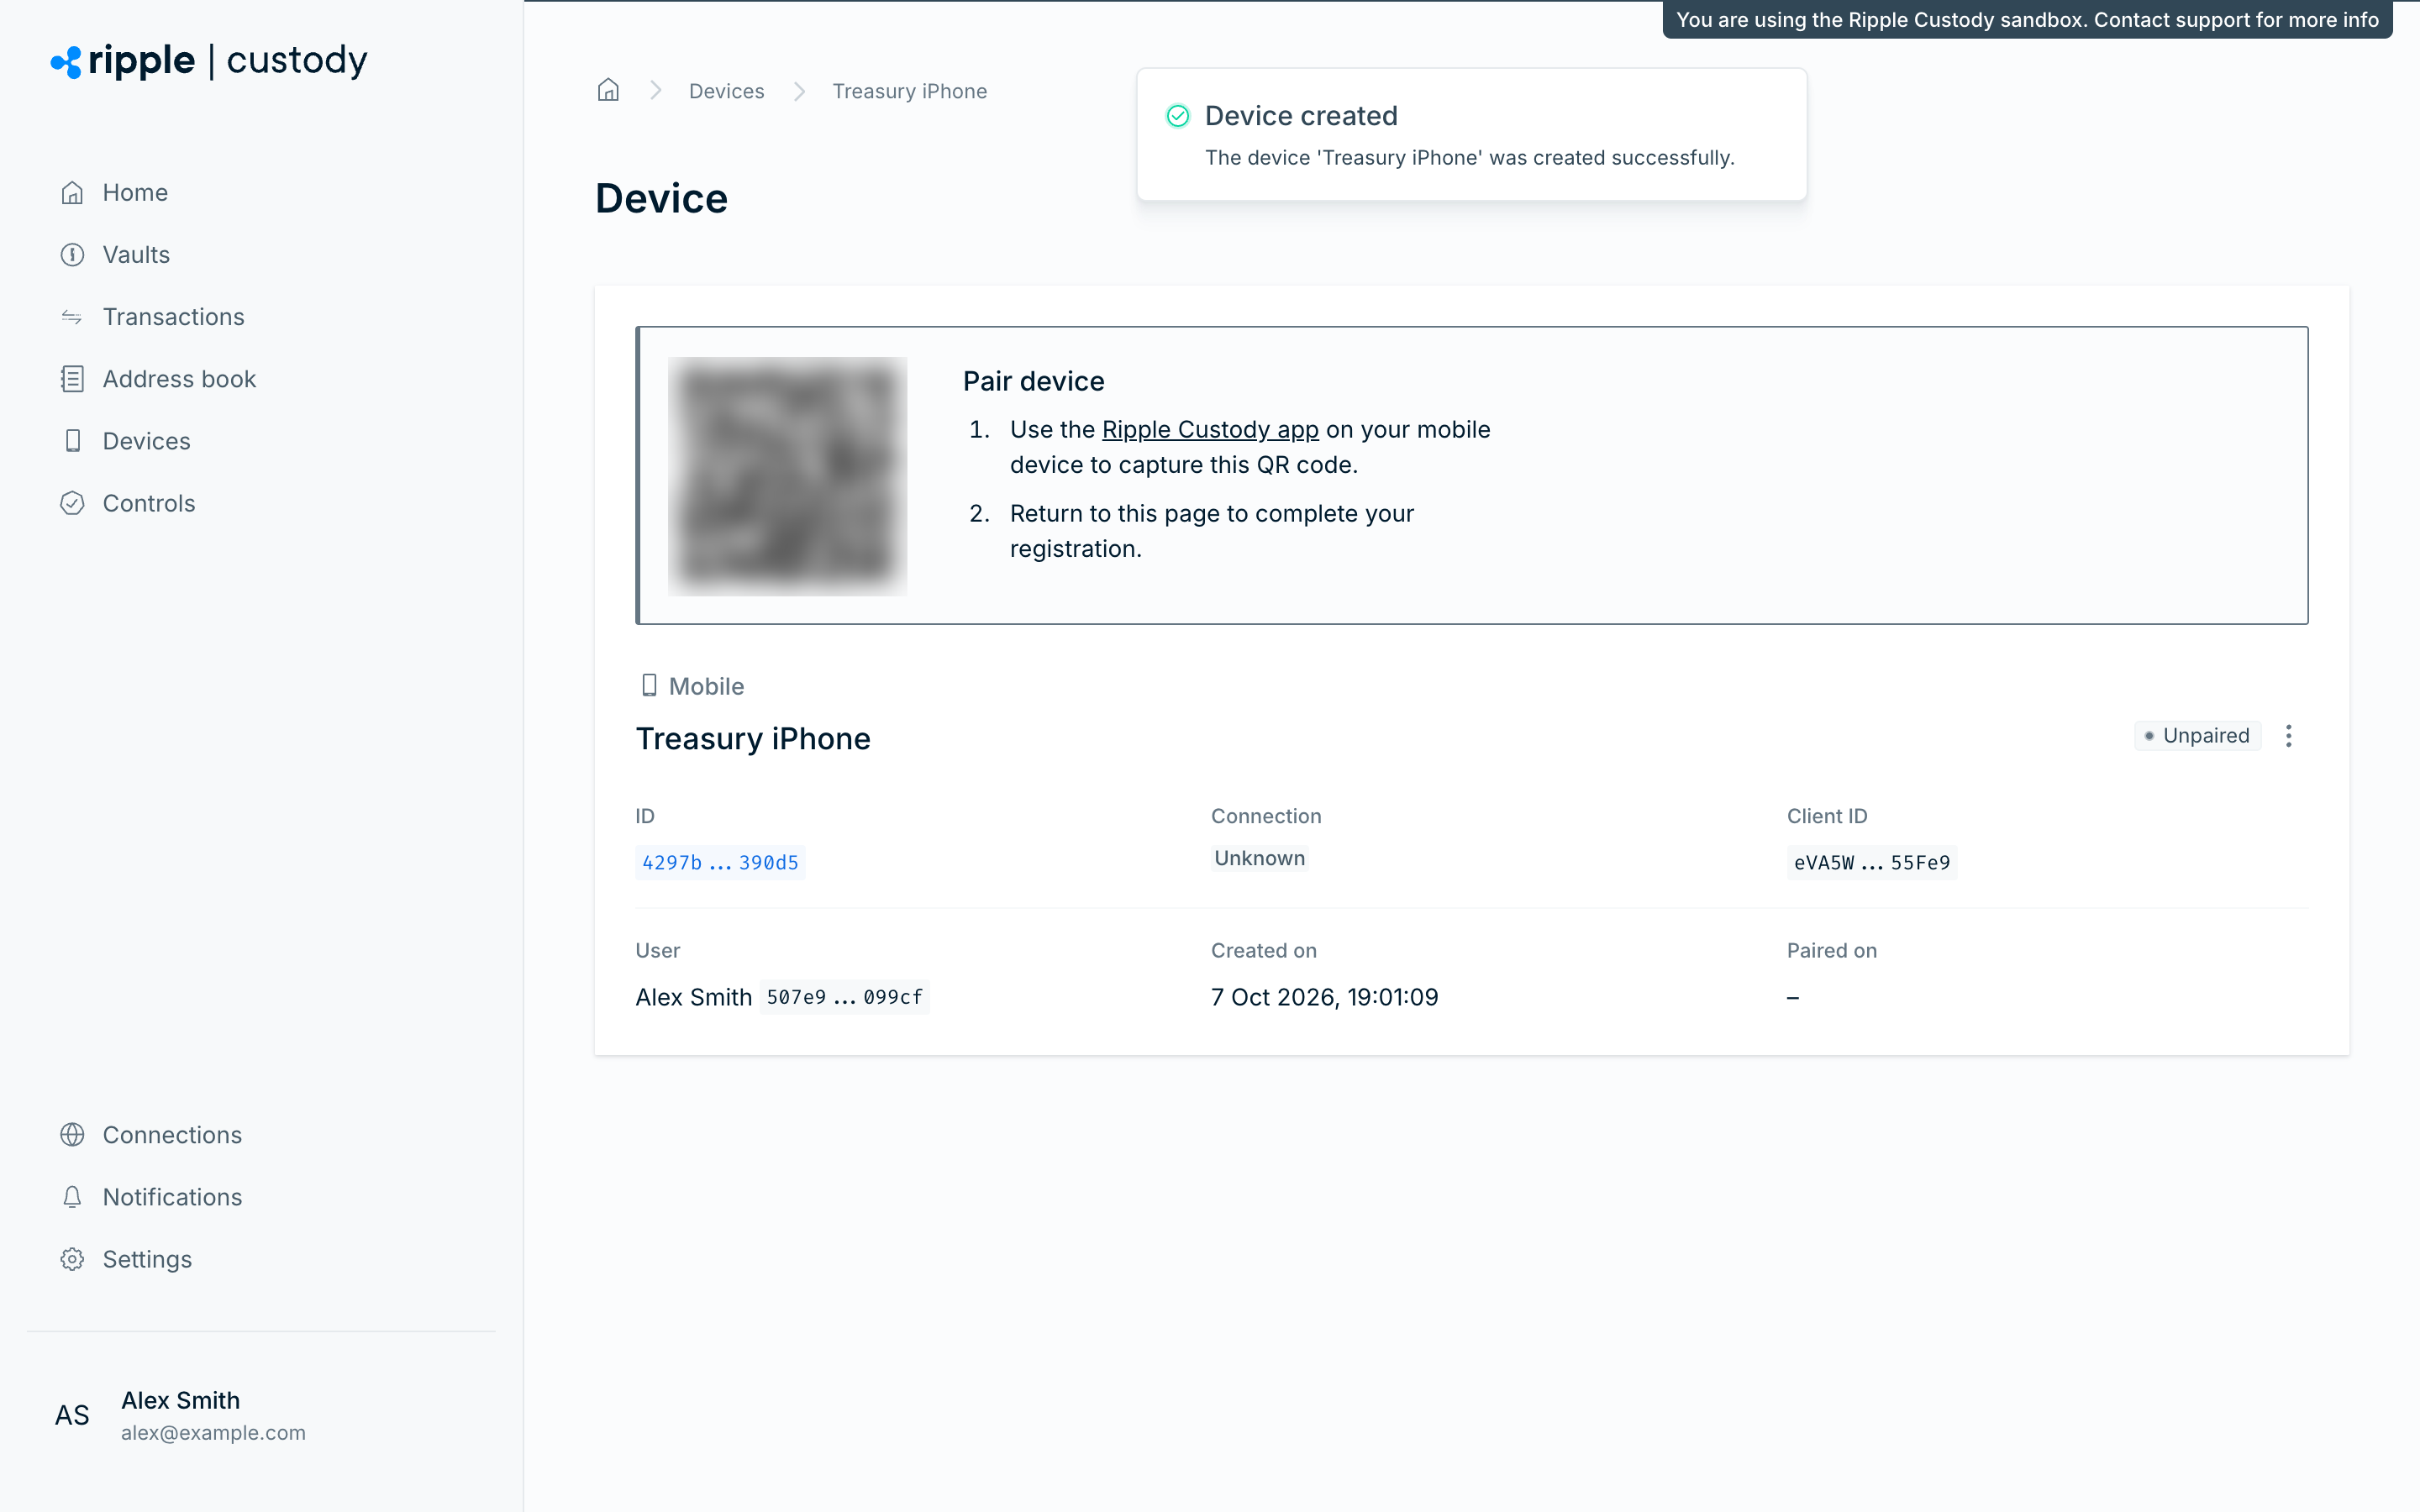The image size is (2420, 1512).
Task: Click user ID 507e9...099cf
Action: [x=844, y=997]
